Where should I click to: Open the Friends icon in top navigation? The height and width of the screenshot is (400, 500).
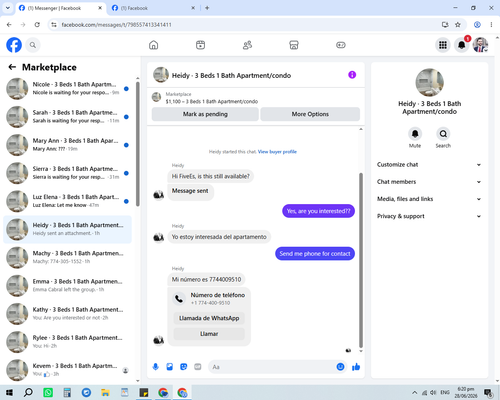pos(247,45)
